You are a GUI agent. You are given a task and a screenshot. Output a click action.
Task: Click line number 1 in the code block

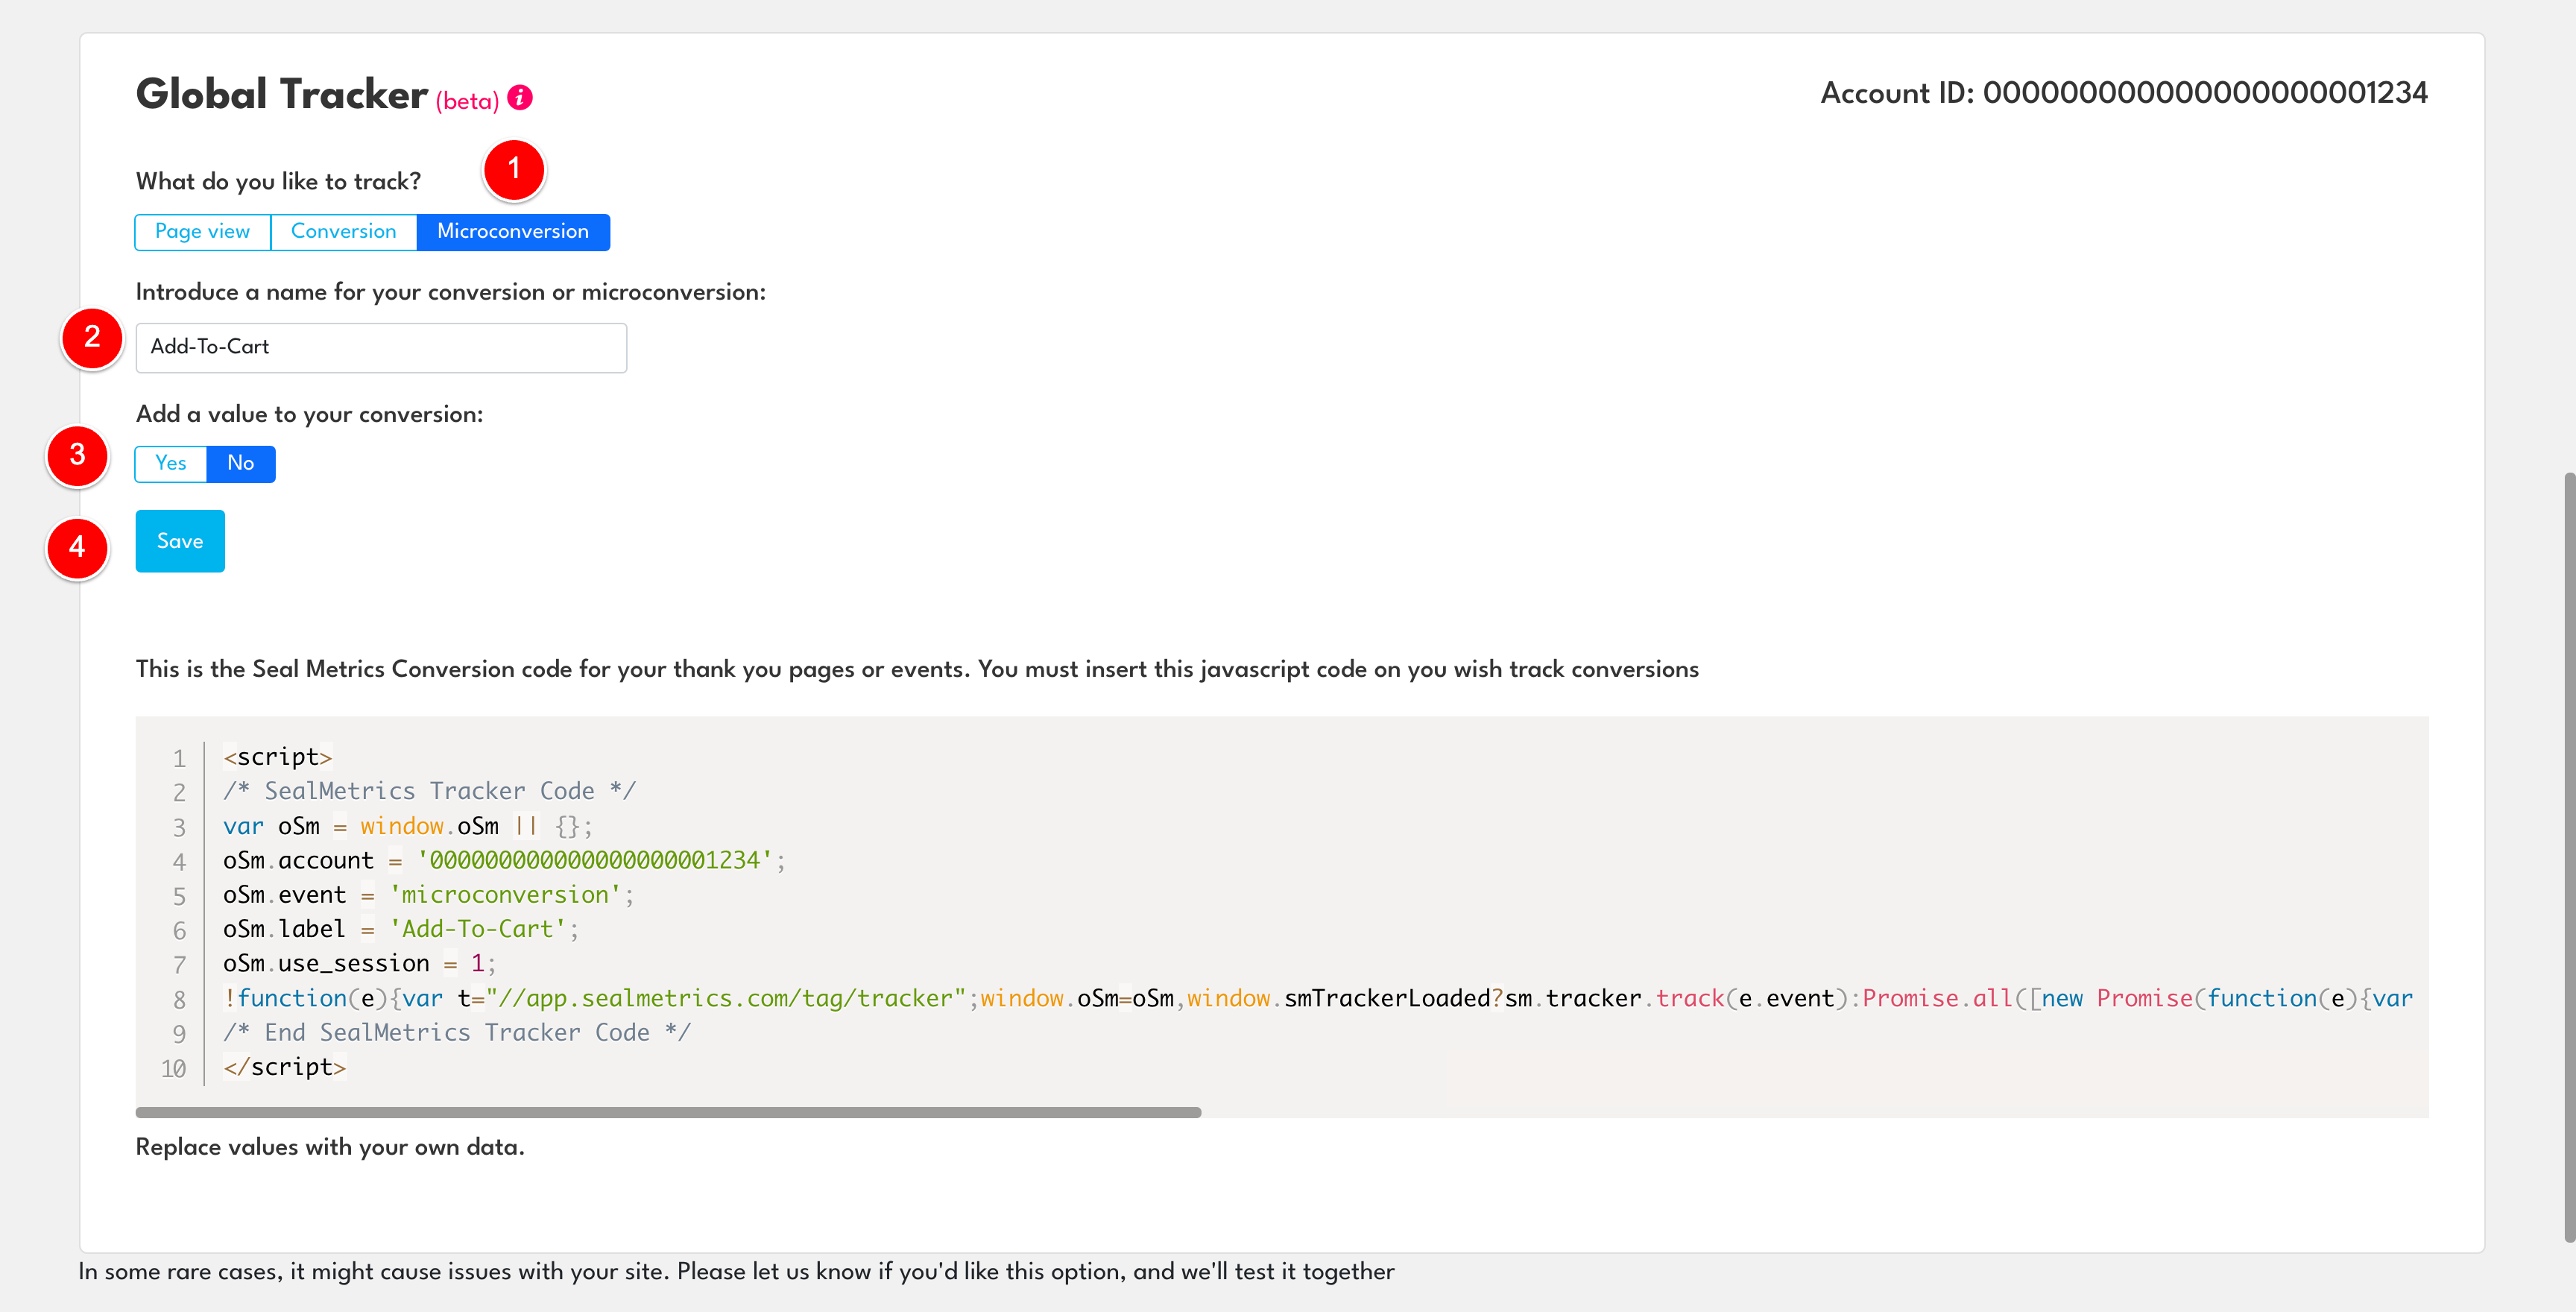coord(178,758)
